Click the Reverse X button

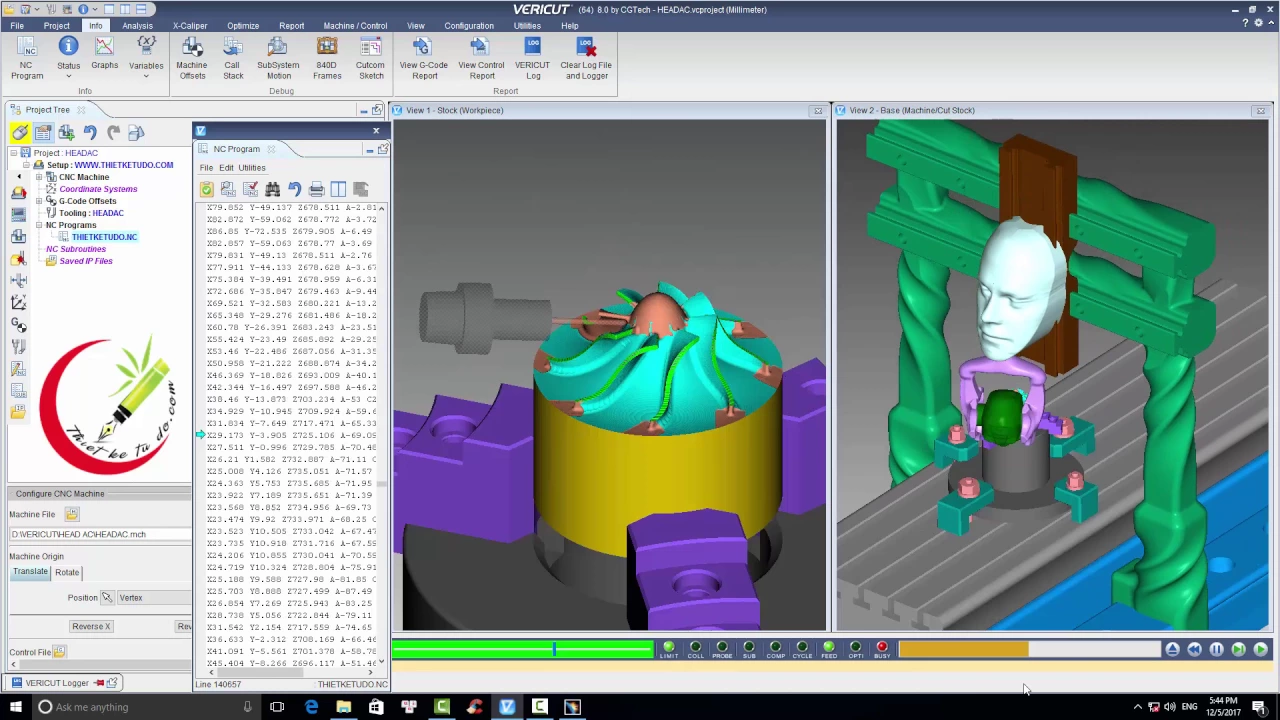91,626
